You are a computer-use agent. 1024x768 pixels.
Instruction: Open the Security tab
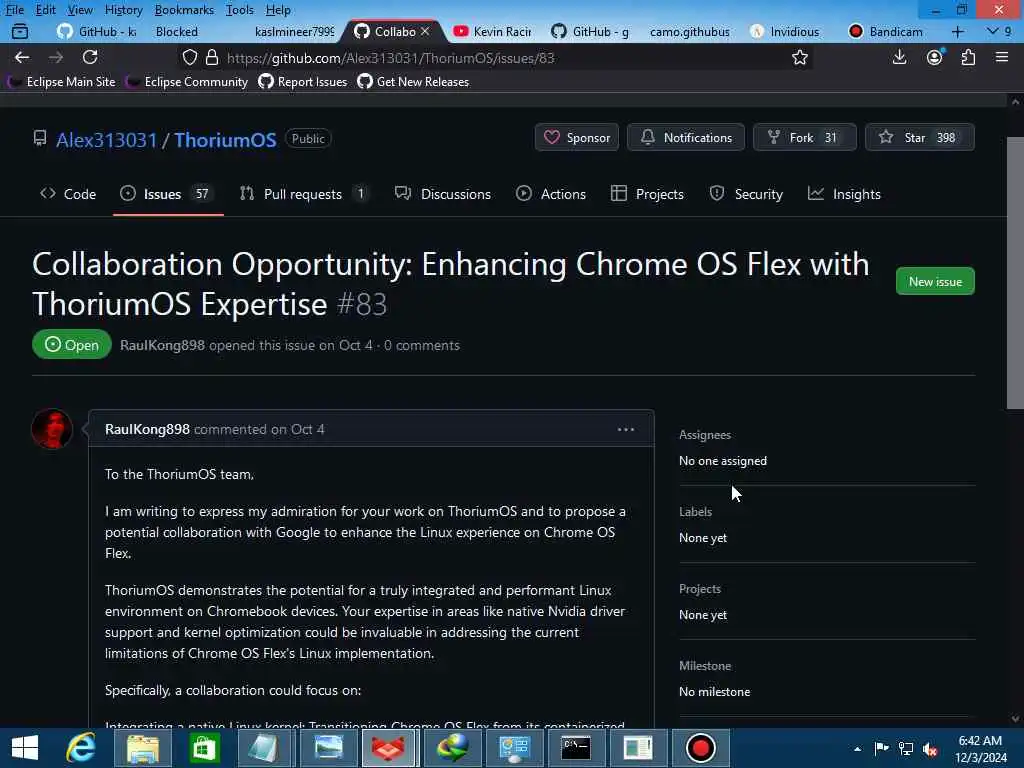click(x=746, y=194)
